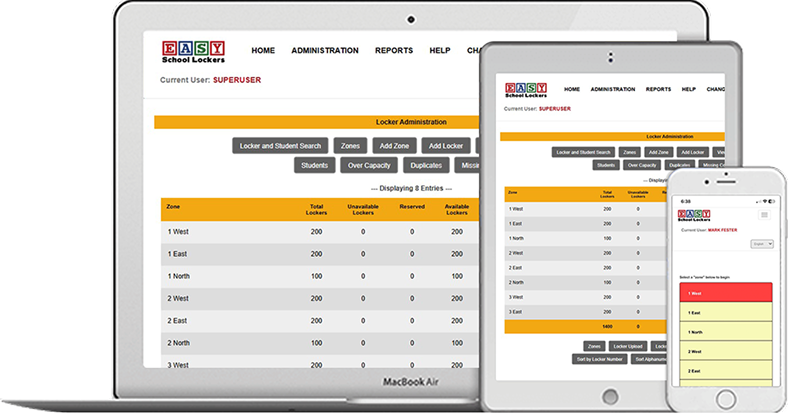Select the red 1 West zone on the phone
The height and width of the screenshot is (420, 788).
[x=726, y=292]
